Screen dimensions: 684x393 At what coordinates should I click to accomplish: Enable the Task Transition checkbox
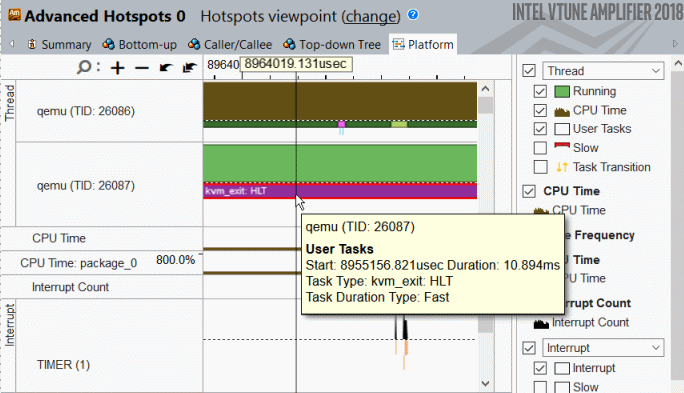coord(540,167)
